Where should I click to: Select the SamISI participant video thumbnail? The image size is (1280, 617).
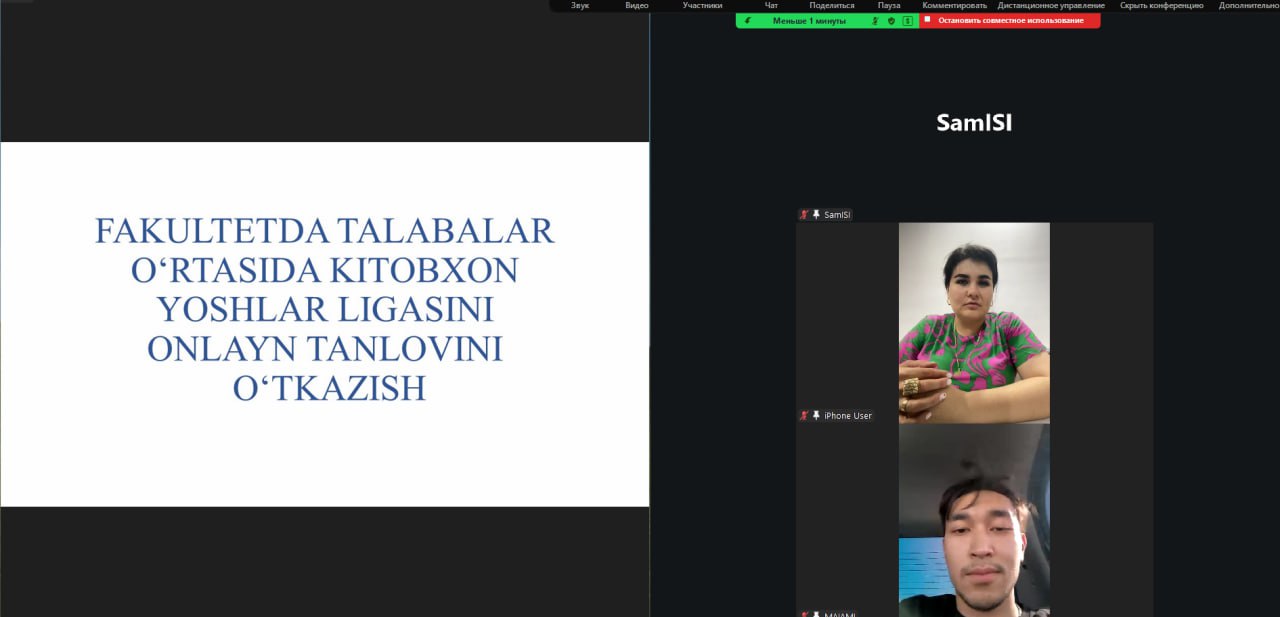pos(974,322)
